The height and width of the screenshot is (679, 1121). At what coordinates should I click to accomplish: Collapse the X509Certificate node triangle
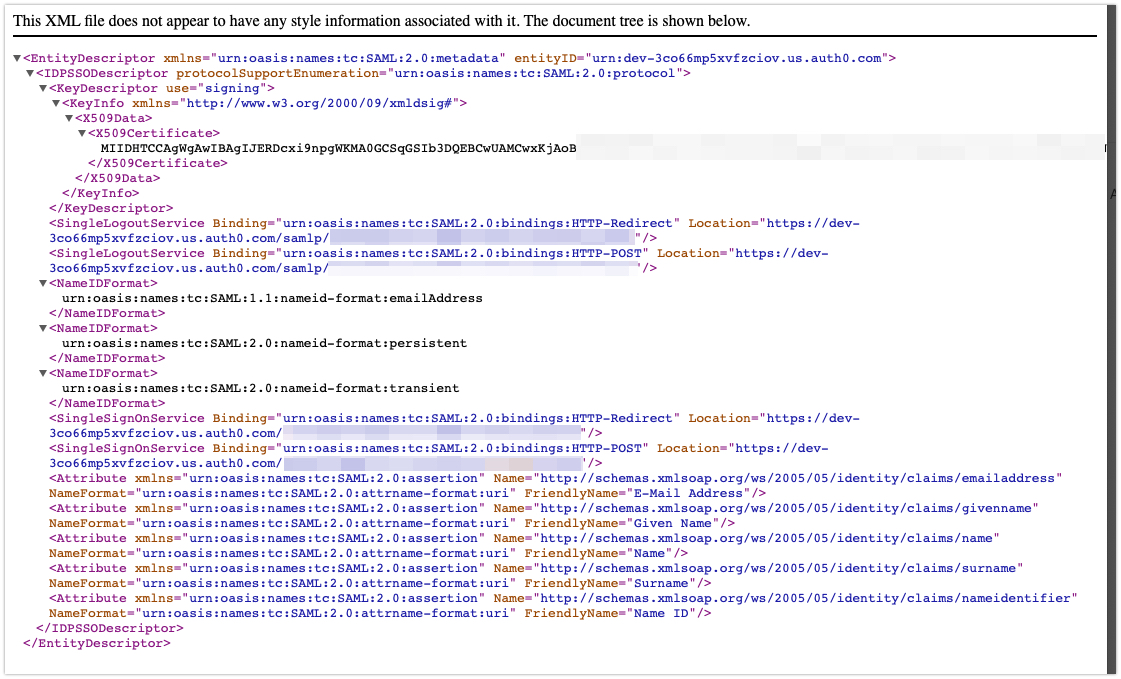[x=82, y=134]
